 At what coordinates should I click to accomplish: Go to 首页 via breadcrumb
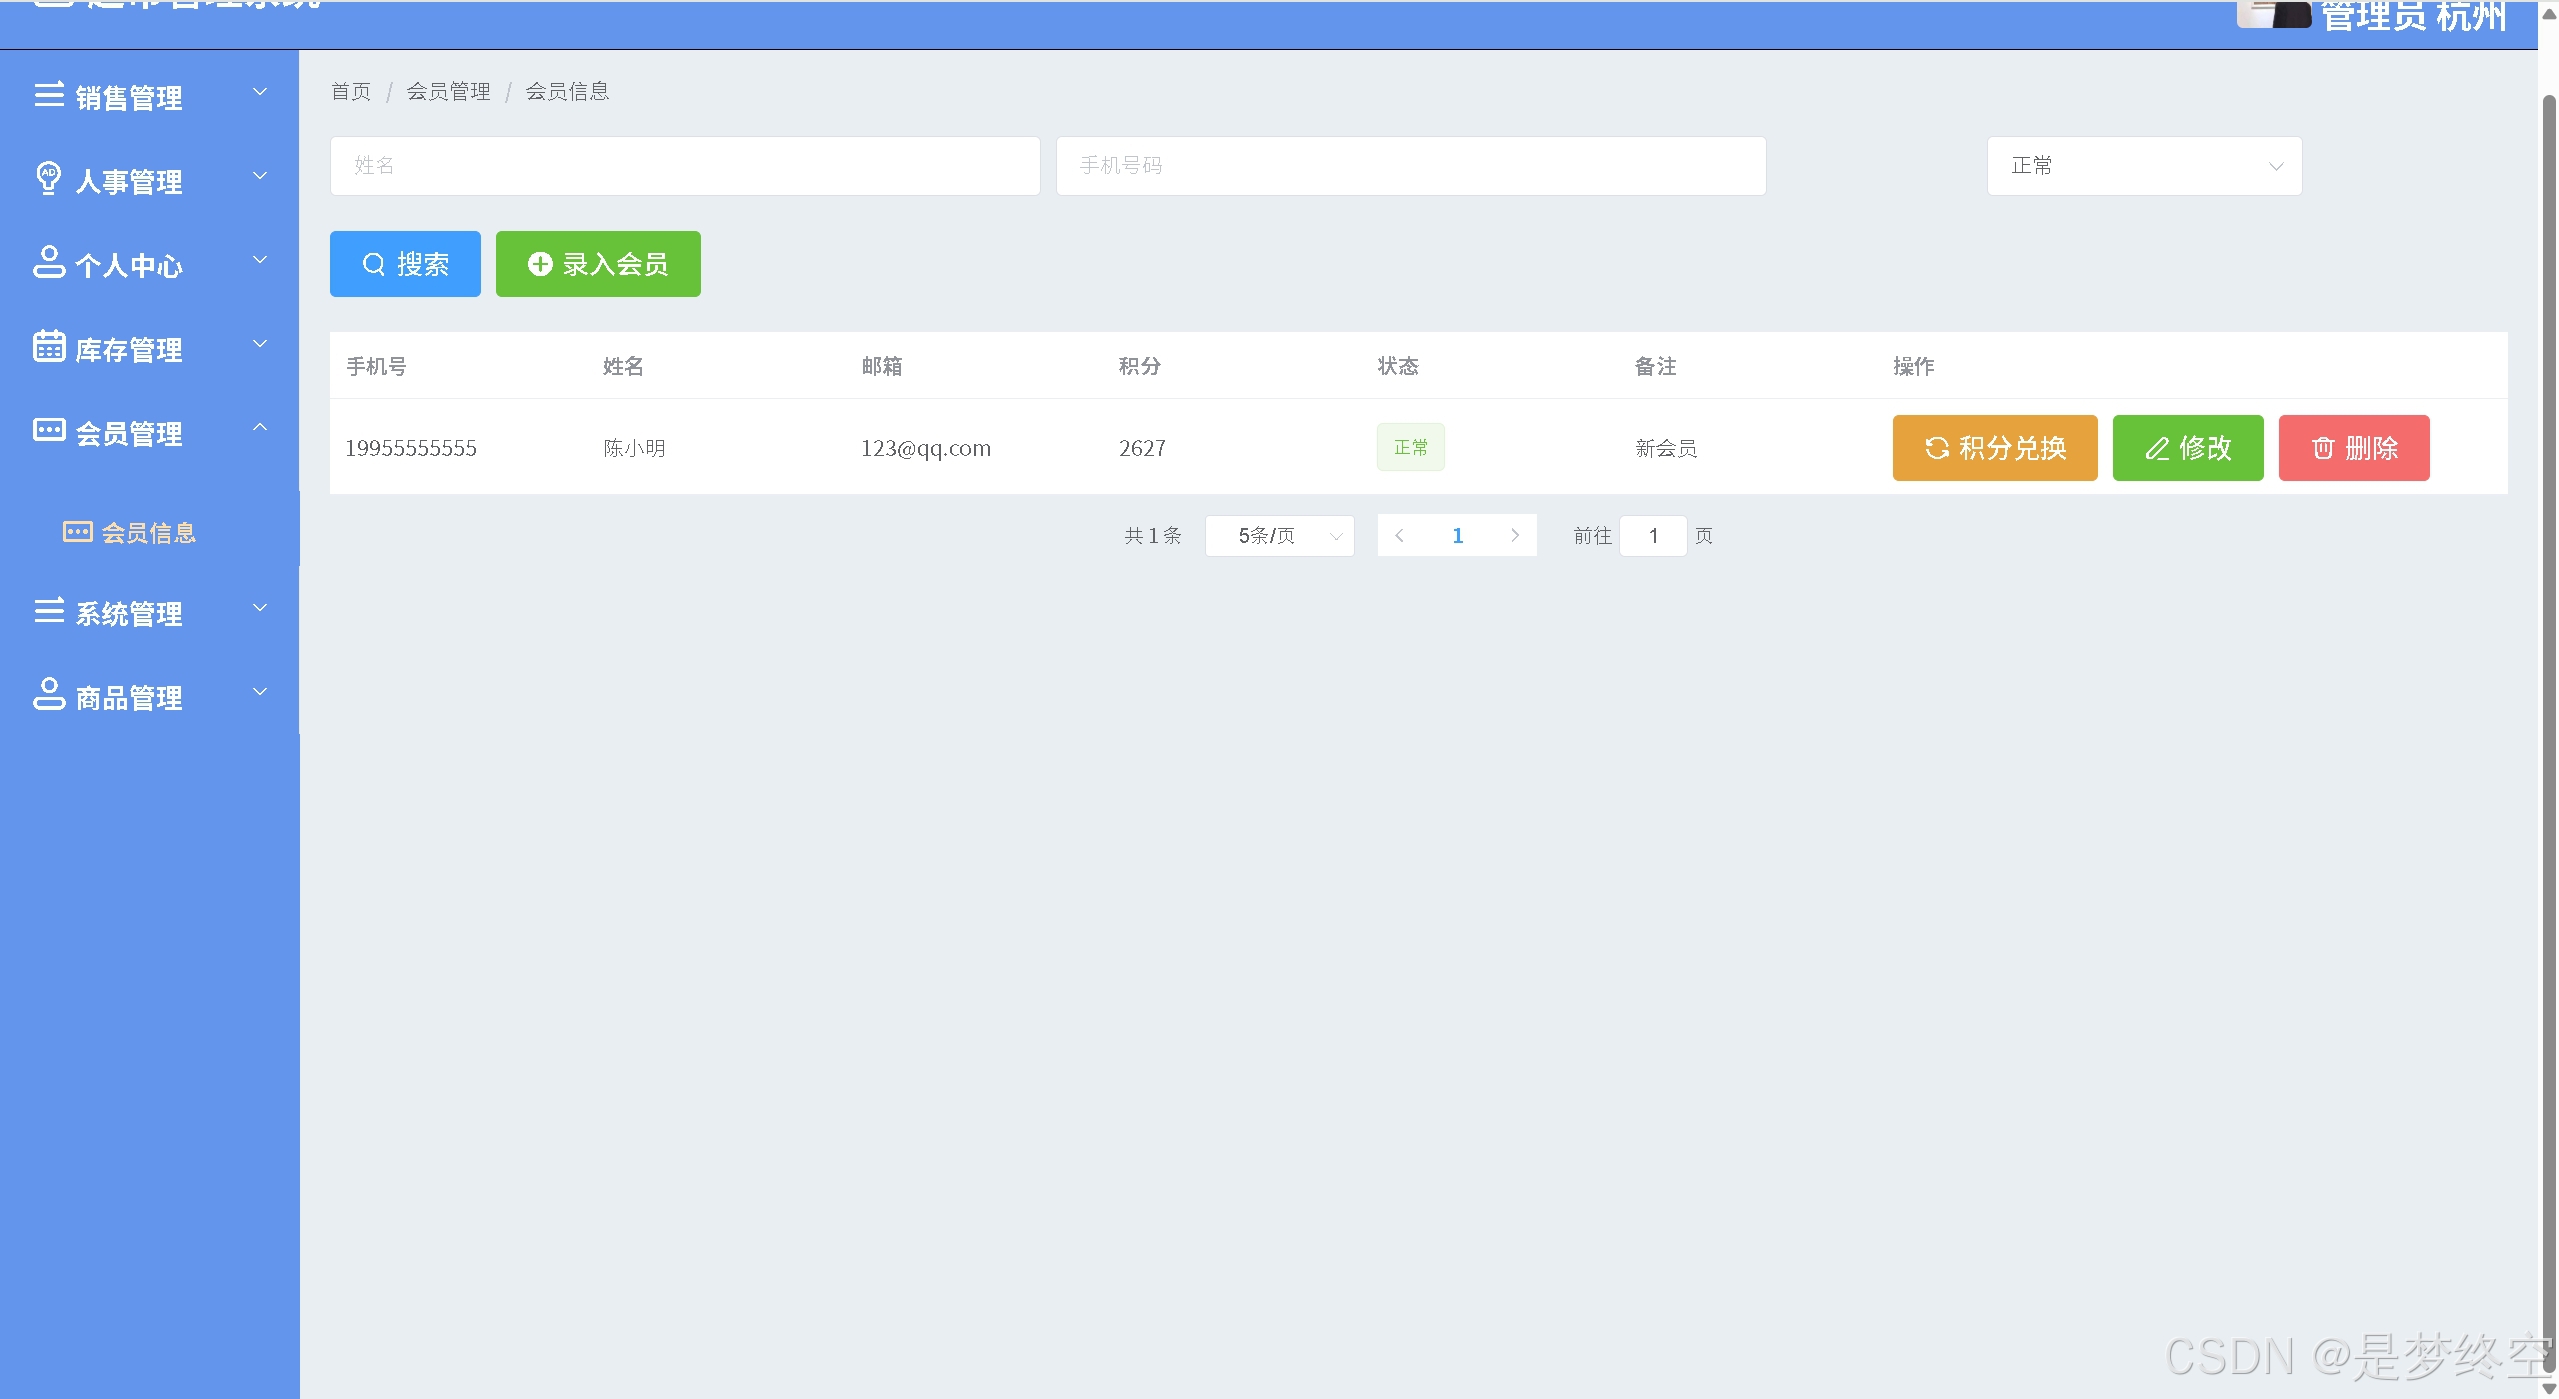[351, 92]
